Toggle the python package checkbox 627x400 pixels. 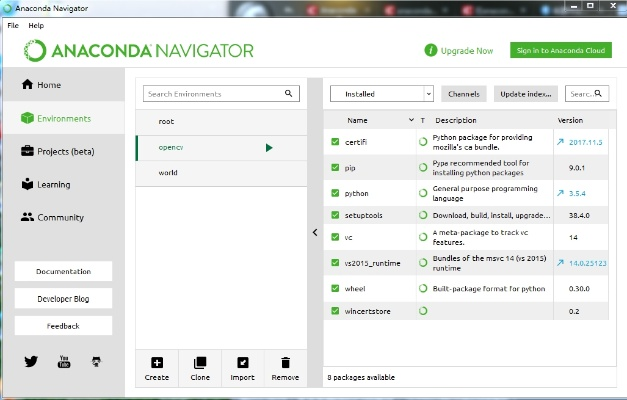pos(336,192)
